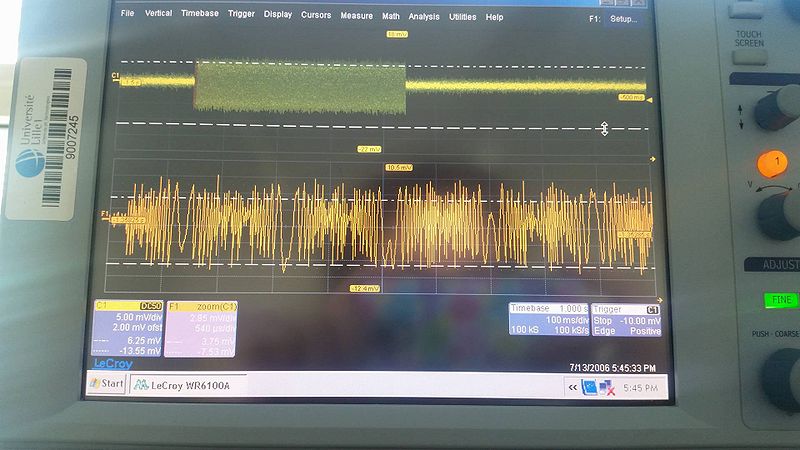Open the Measure menu
The height and width of the screenshot is (450, 800).
(356, 15)
